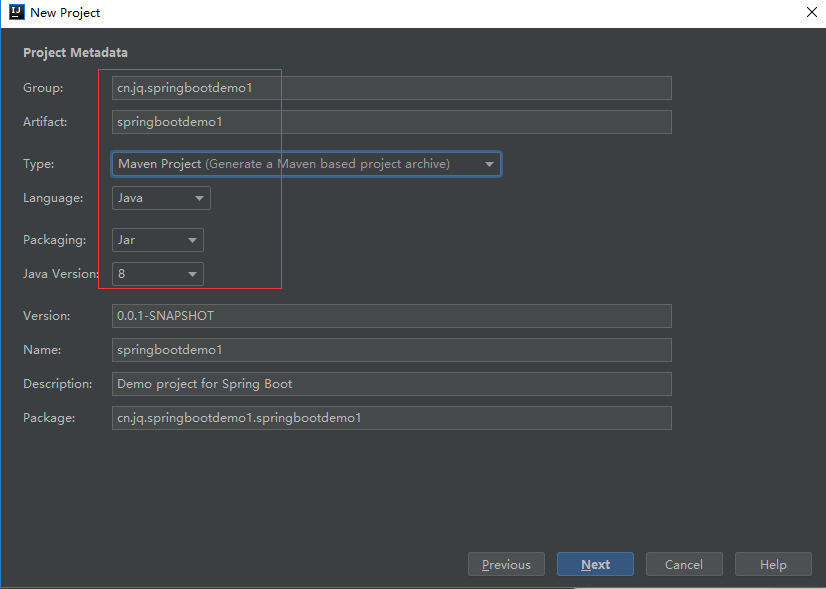Open the Packaging dropdown showing Jar
Image resolution: width=826 pixels, height=589 pixels.
click(x=158, y=240)
